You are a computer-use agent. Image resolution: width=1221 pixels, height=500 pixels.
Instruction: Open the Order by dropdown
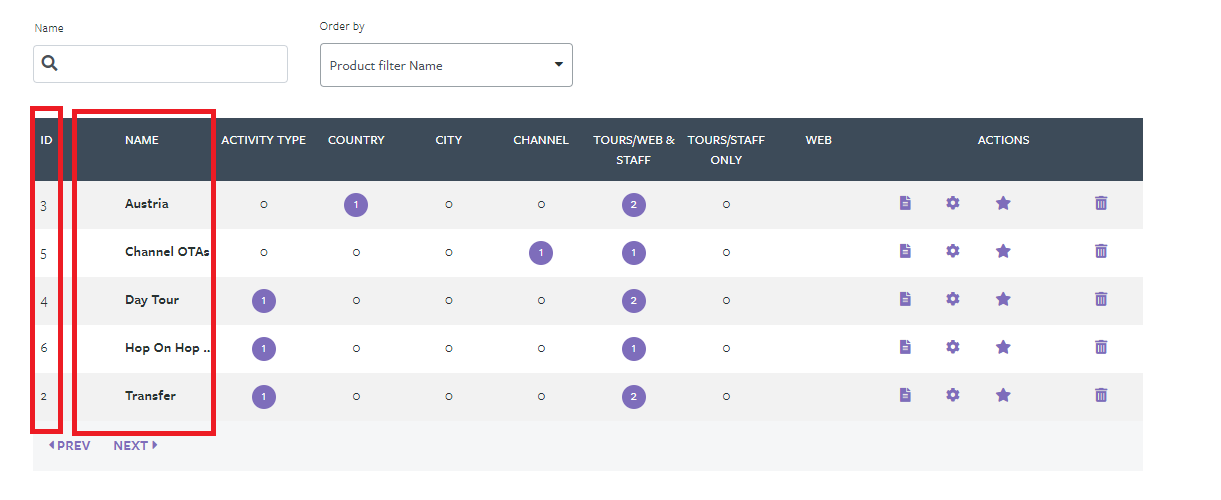[446, 65]
